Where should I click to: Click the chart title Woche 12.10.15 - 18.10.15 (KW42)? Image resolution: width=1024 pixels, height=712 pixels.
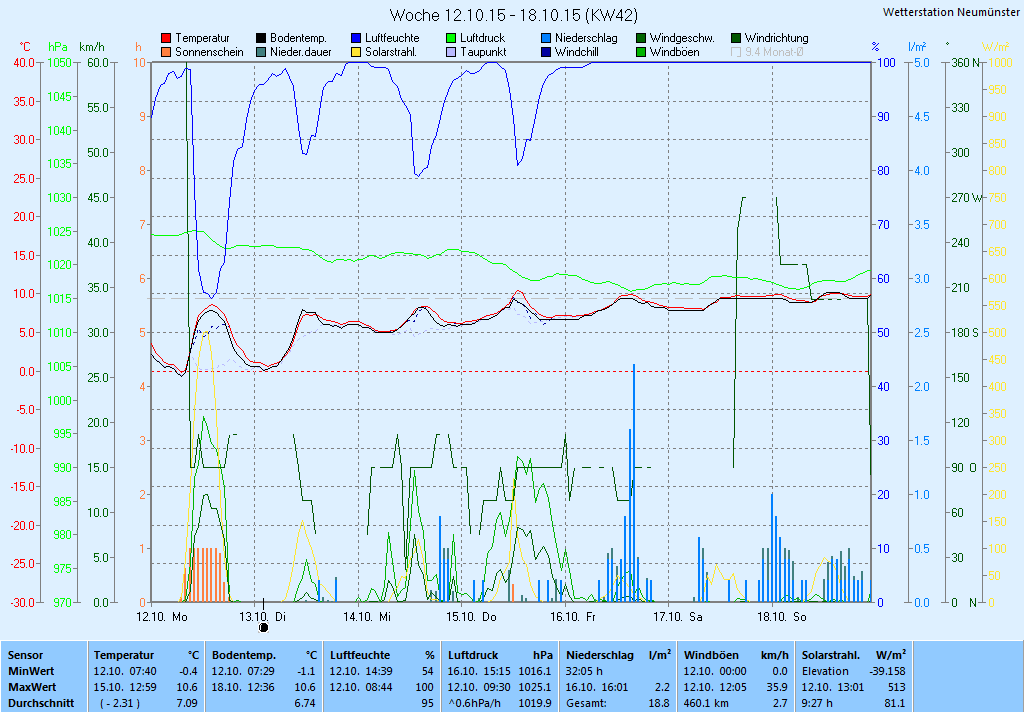click(513, 15)
